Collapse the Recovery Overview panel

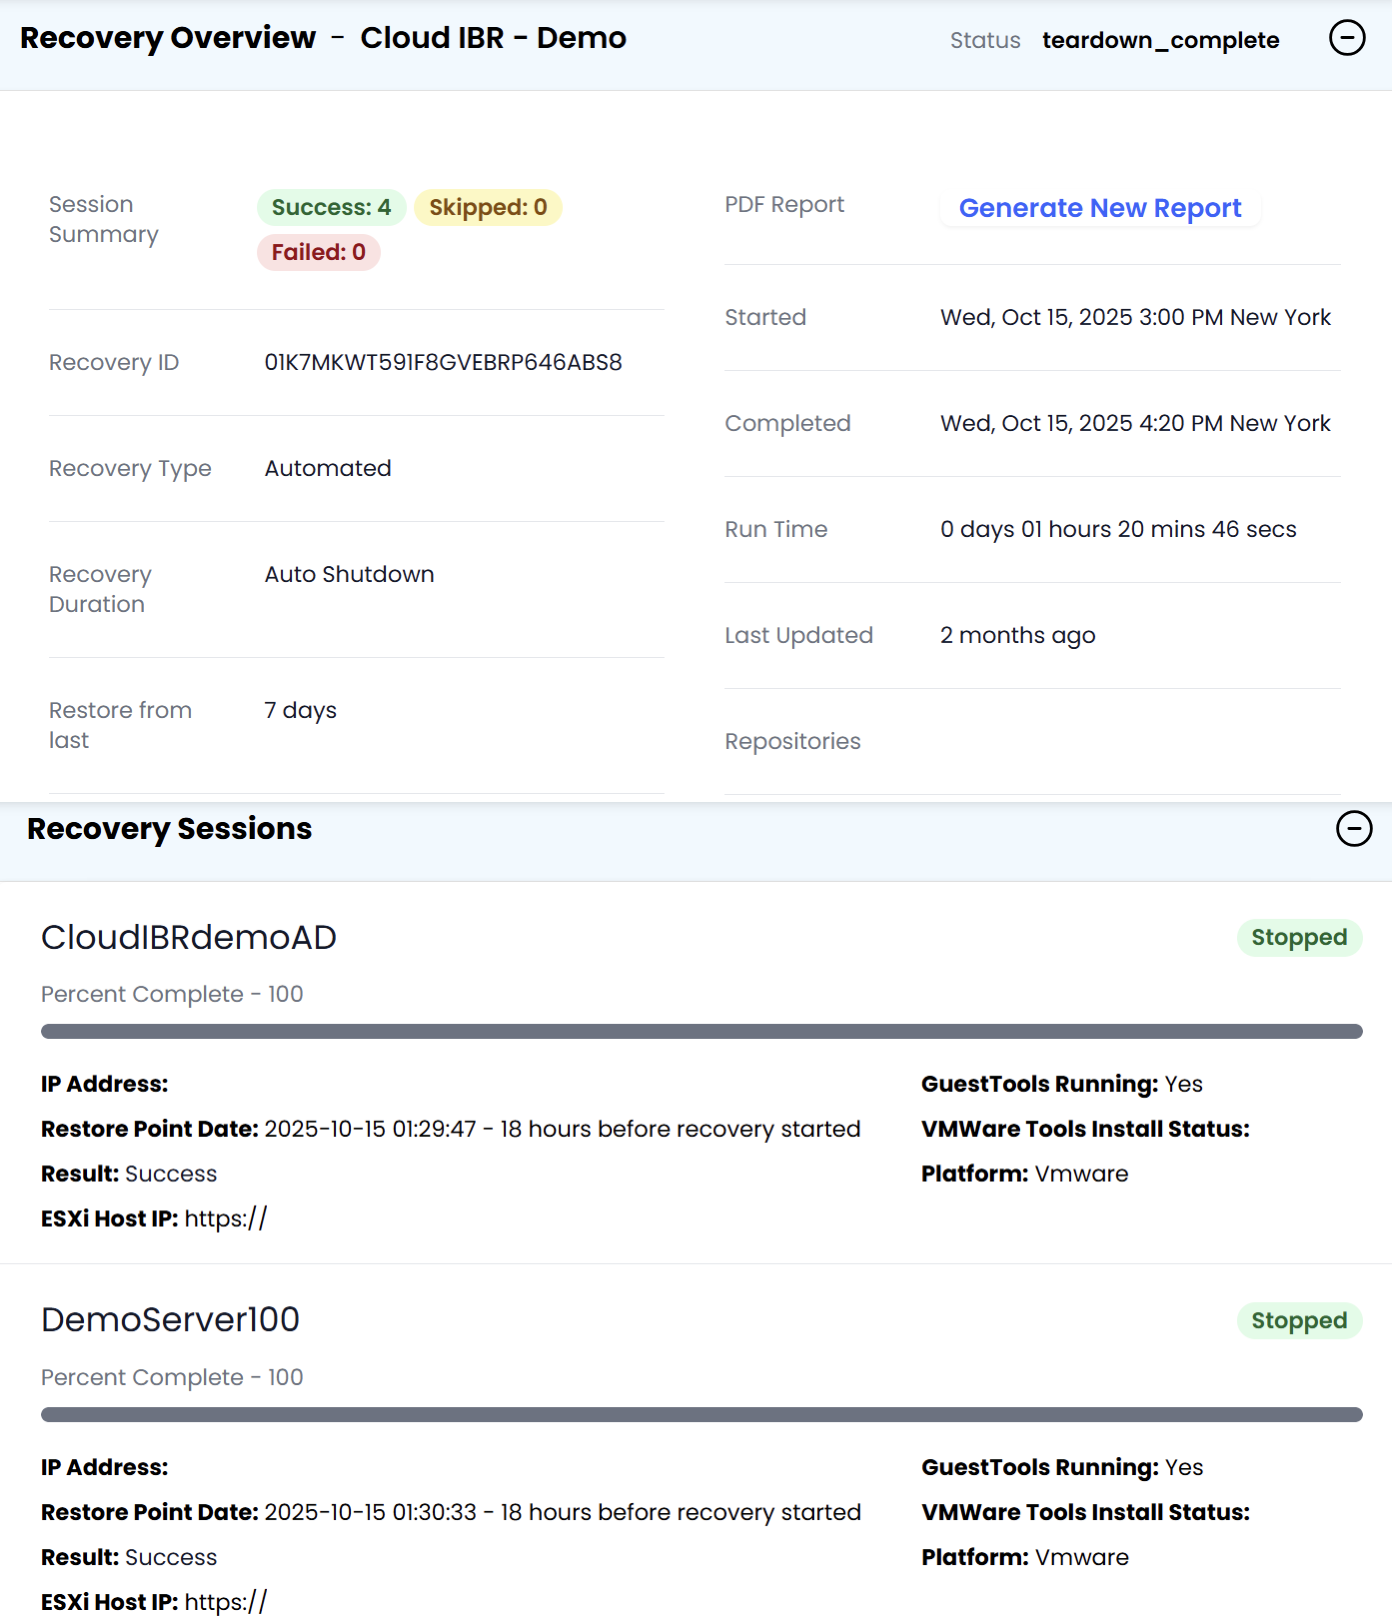(1346, 38)
